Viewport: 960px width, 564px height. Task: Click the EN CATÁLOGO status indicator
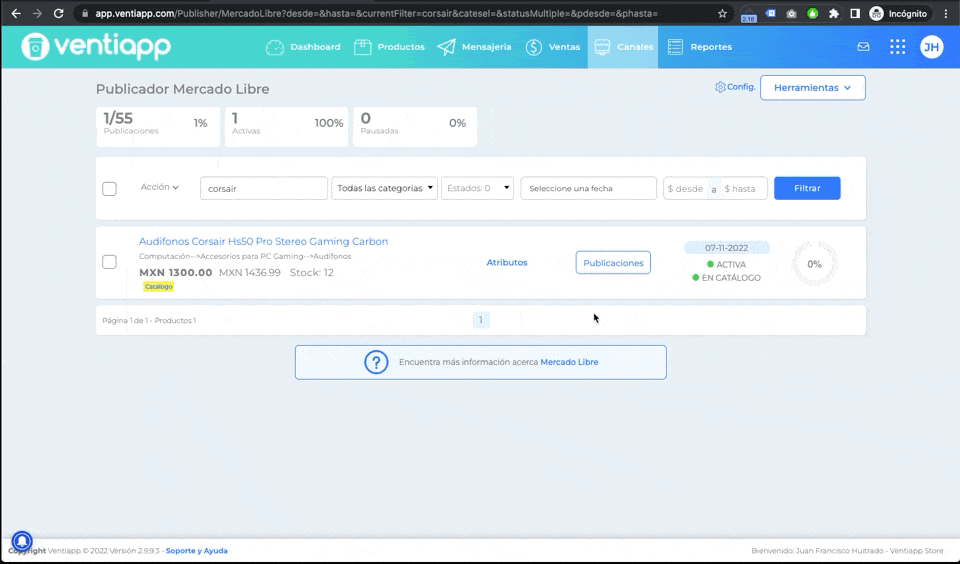[x=726, y=278]
